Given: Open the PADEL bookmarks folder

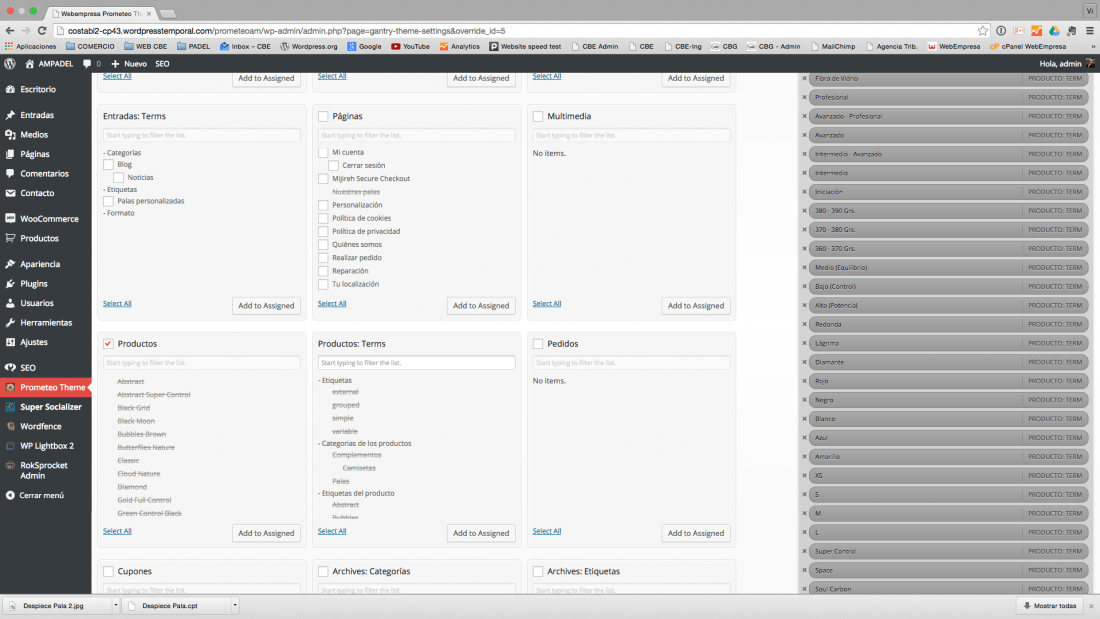Looking at the screenshot, I should pos(194,46).
